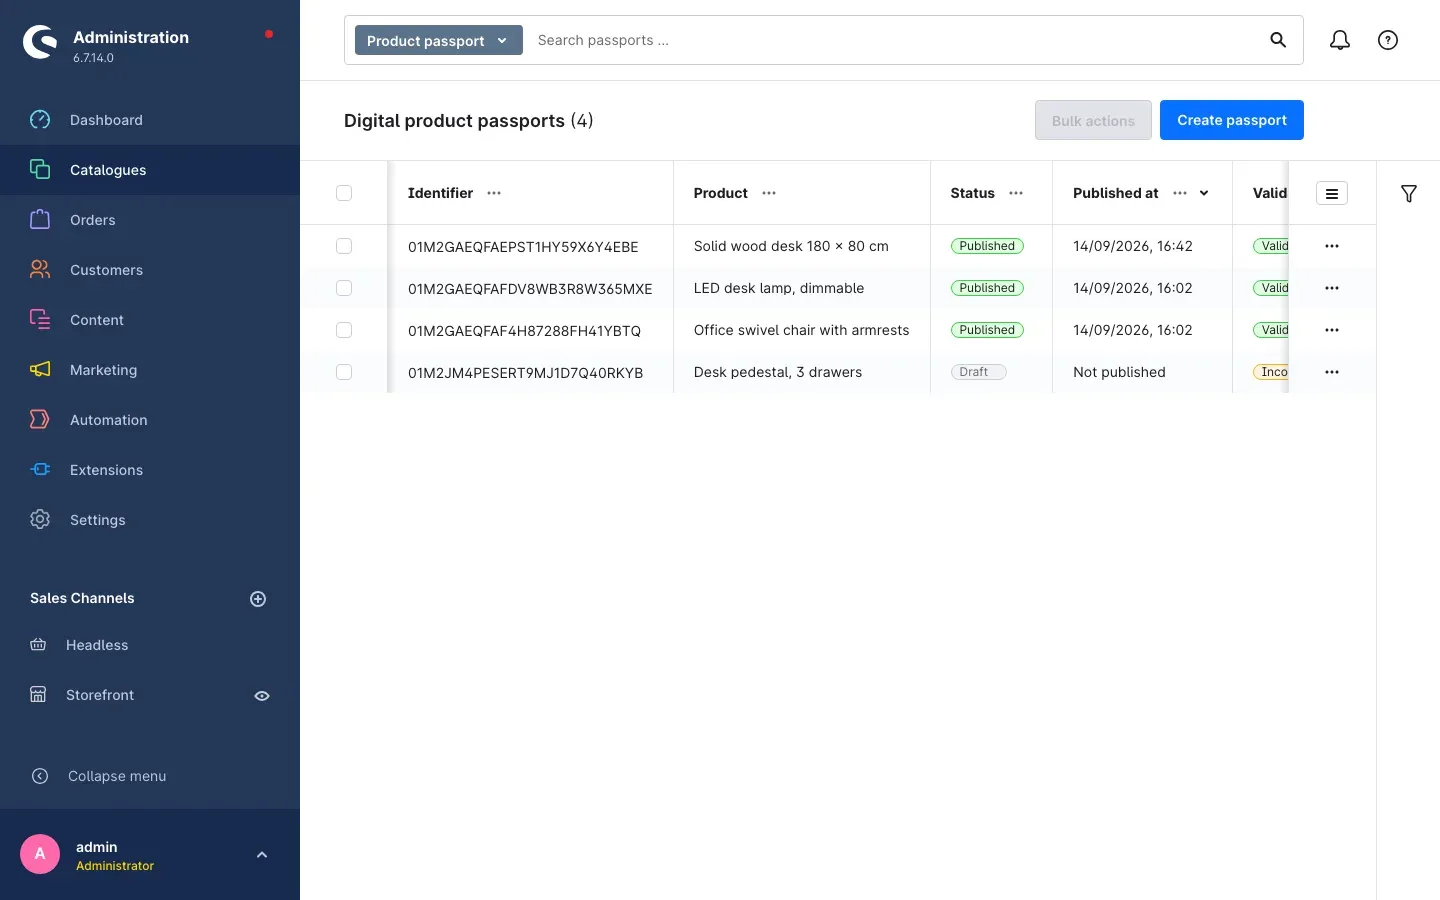Focus the Search passports input field
This screenshot has width=1440, height=900.
point(895,40)
